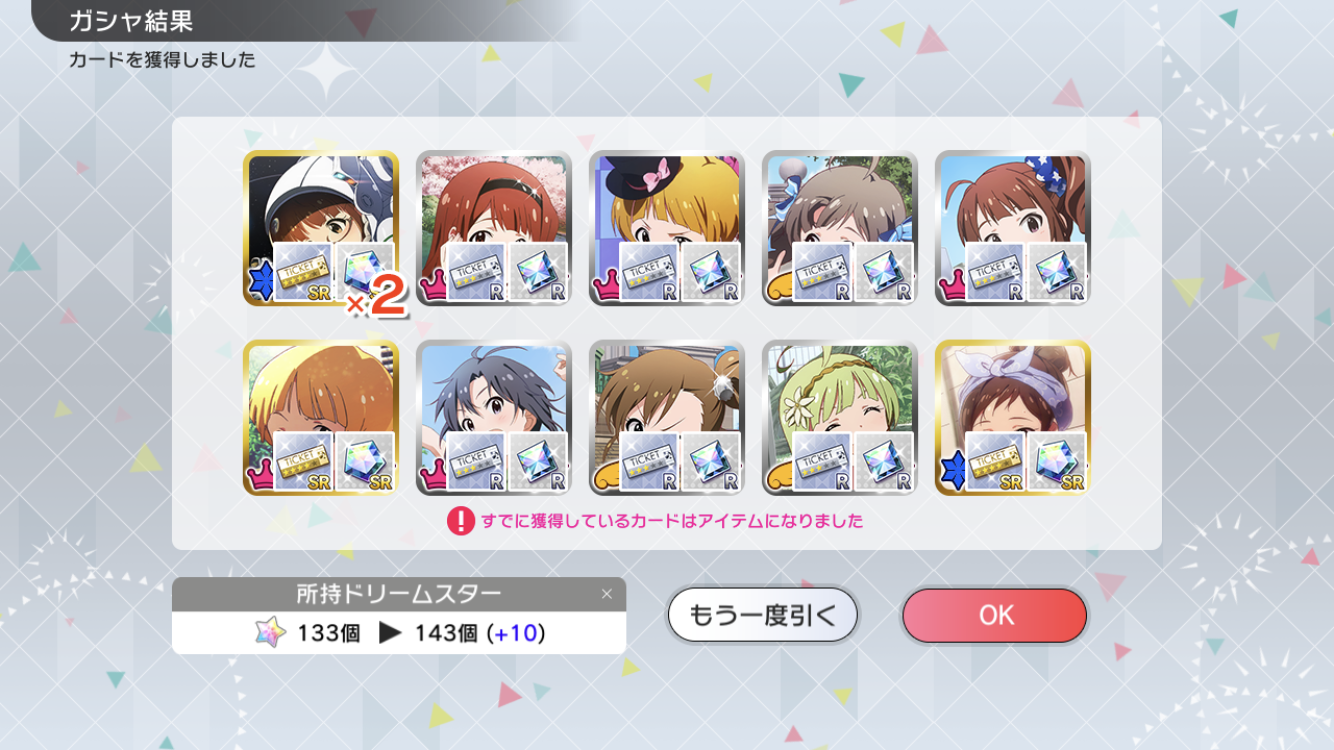This screenshot has height=750, width=1334.
Task: Select the astronaut helmet SR card
Action: 320,228
